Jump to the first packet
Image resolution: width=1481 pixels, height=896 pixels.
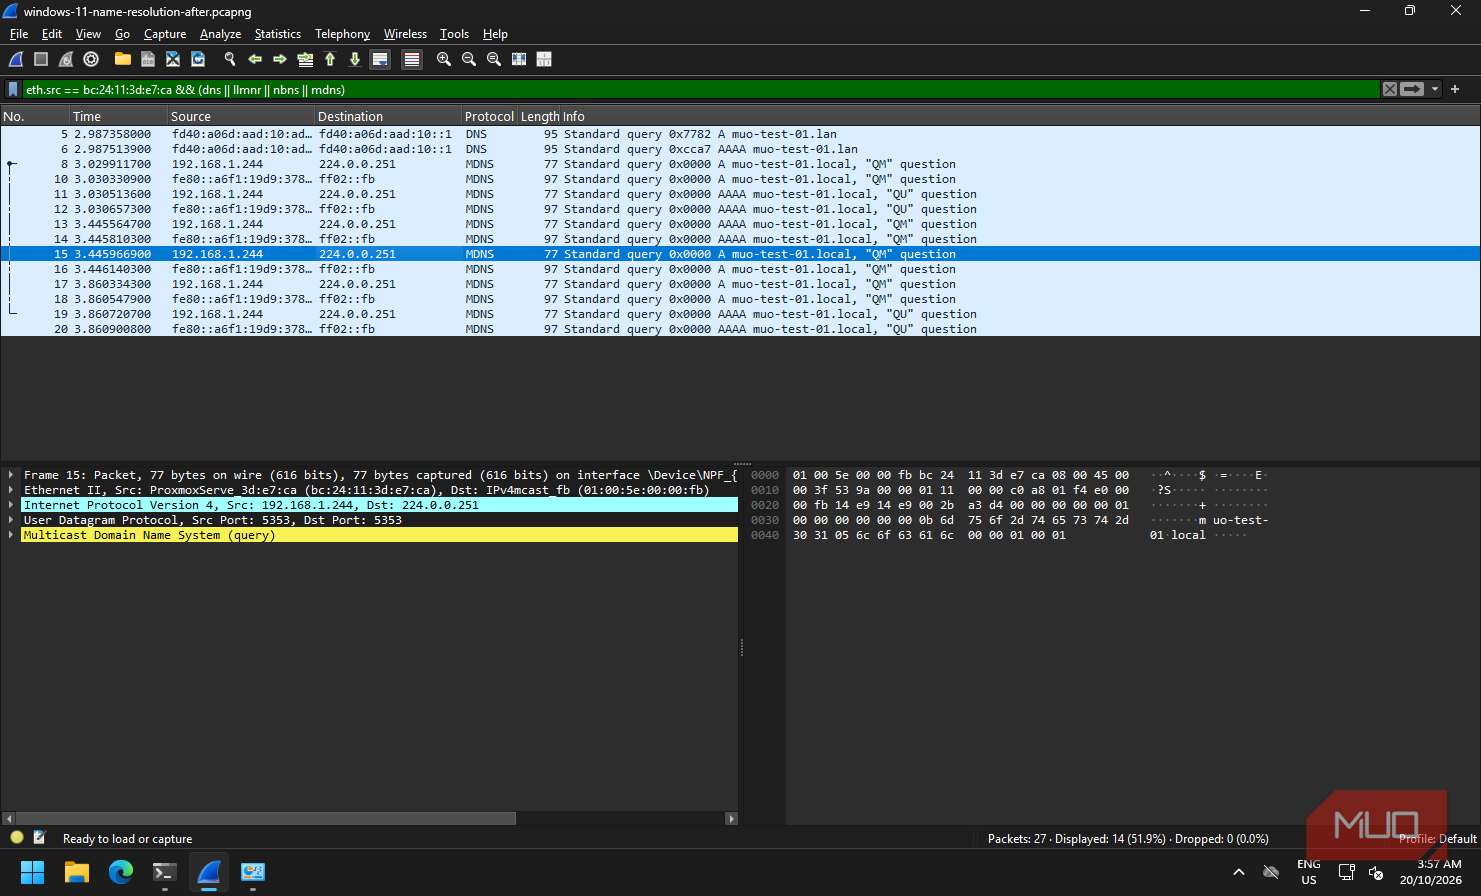pyautogui.click(x=330, y=59)
